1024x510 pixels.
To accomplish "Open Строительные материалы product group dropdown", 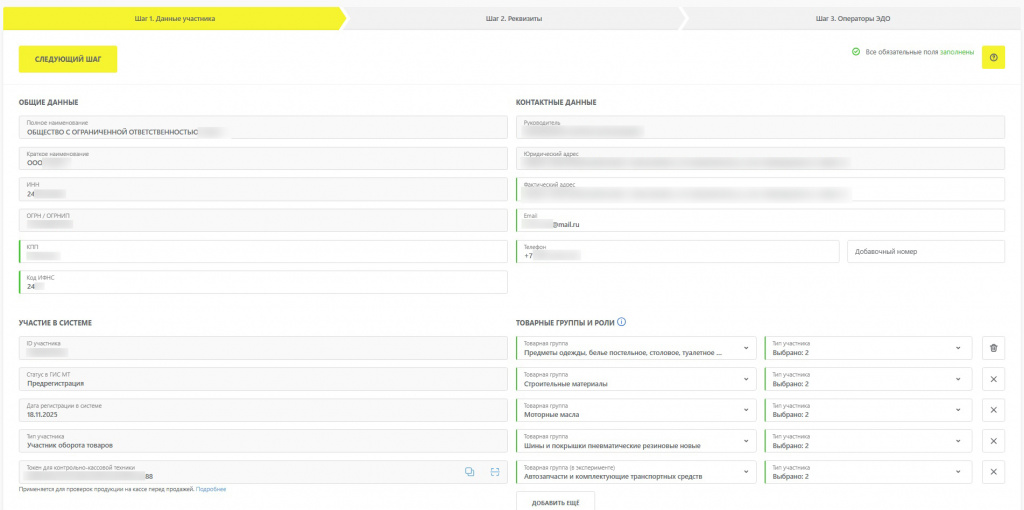I will (636, 379).
